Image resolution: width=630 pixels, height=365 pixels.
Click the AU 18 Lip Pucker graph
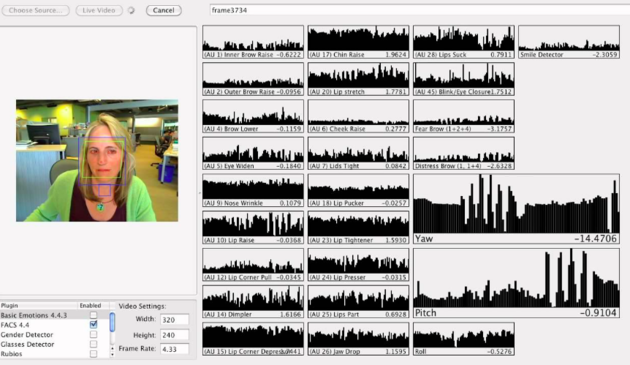(358, 191)
